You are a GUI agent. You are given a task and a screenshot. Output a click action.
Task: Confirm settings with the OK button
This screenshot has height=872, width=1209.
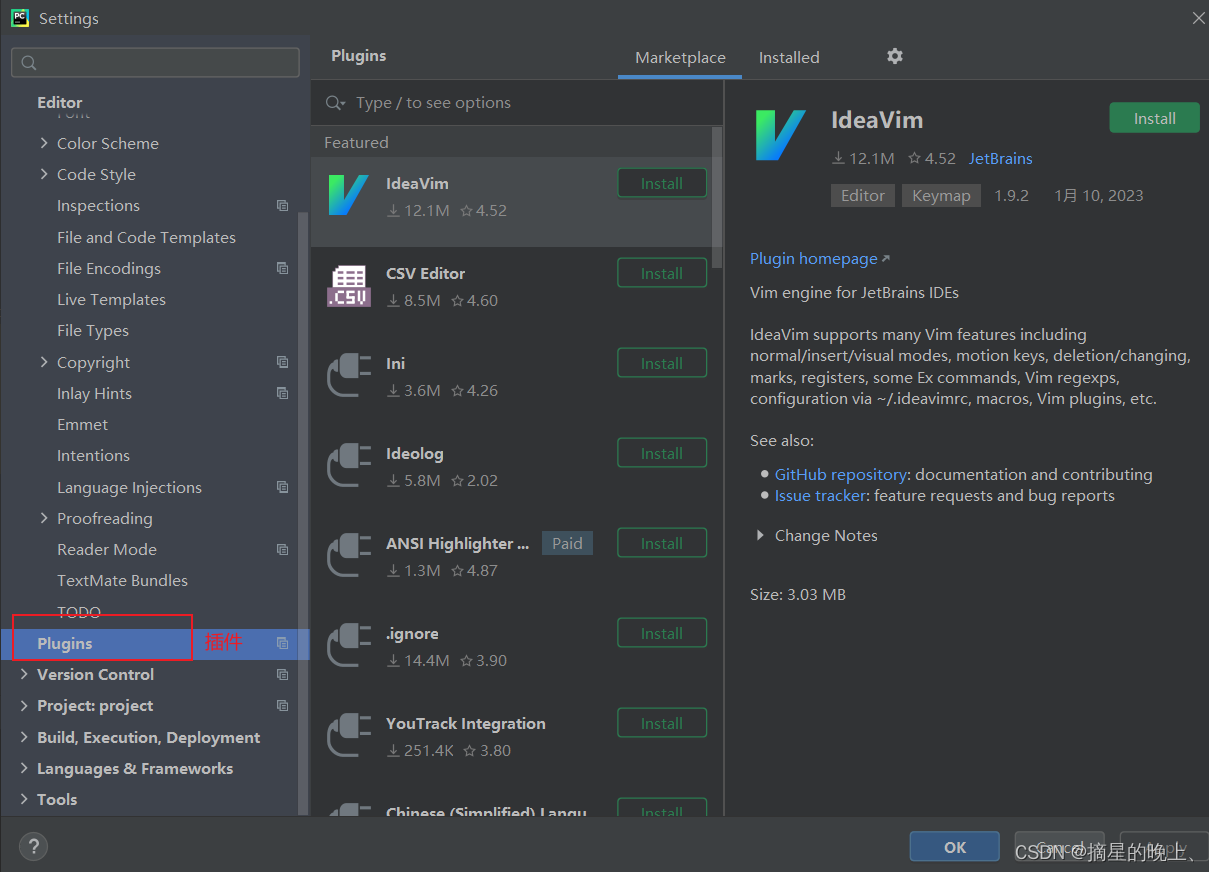point(954,846)
